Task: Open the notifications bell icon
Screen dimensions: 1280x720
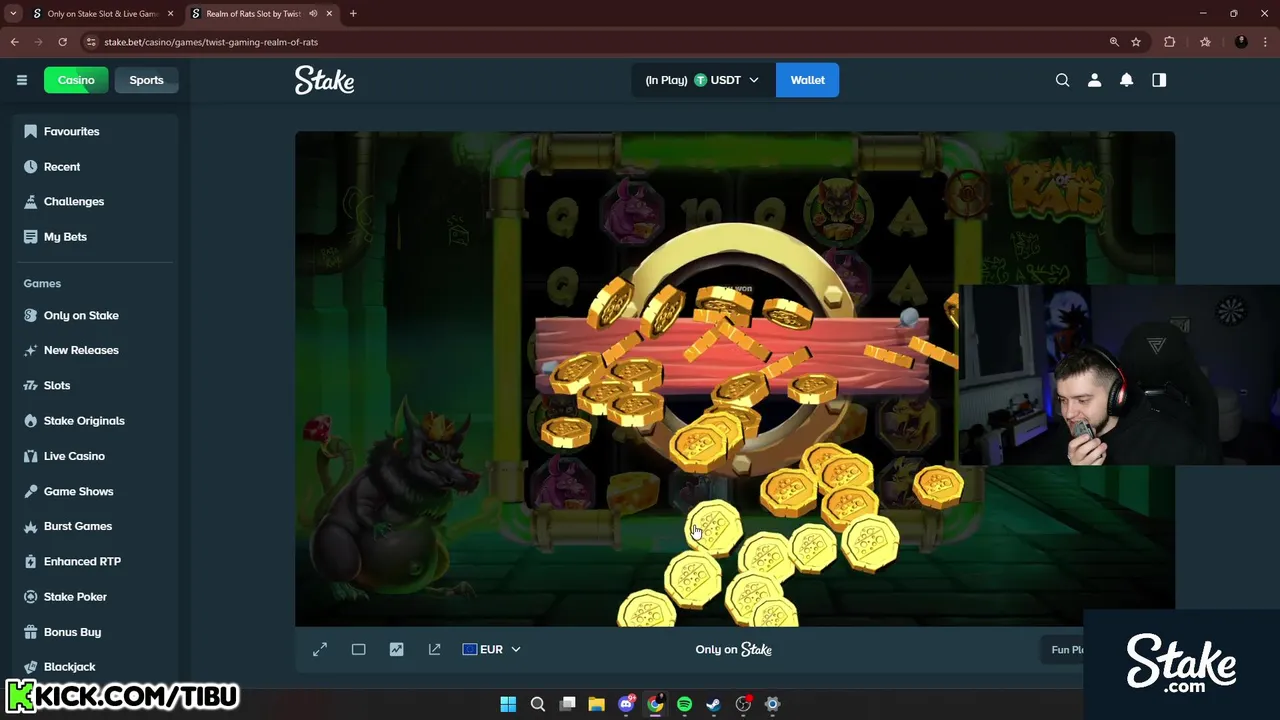Action: pyautogui.click(x=1126, y=80)
